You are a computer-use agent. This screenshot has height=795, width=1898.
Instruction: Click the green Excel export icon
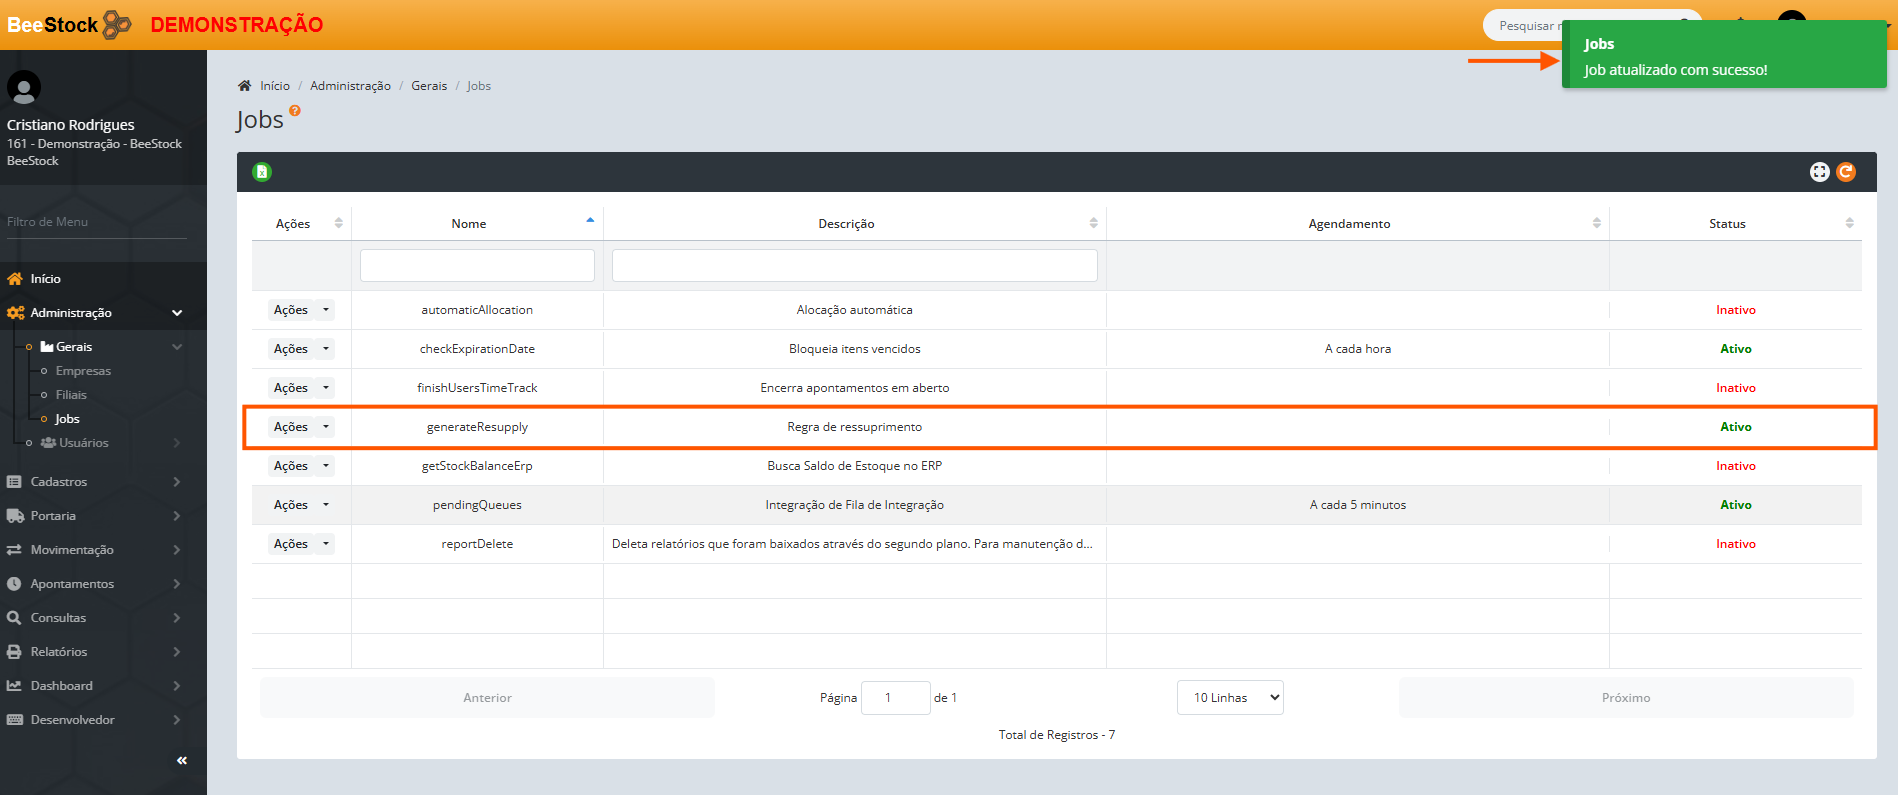coord(262,172)
